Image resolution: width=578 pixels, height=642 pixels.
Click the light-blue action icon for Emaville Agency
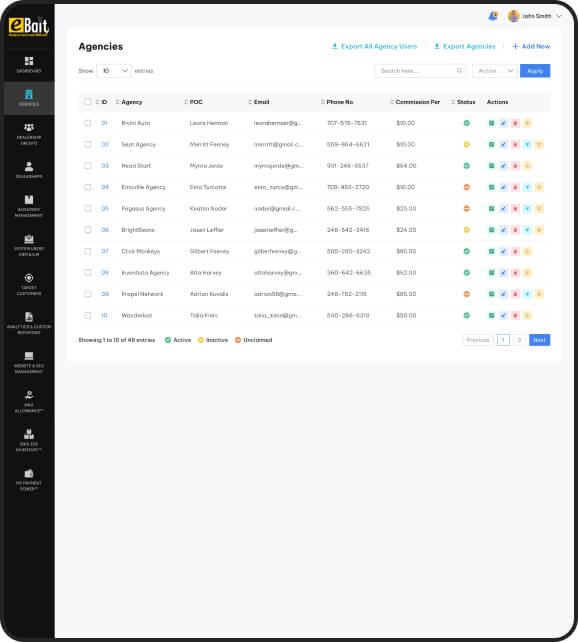pos(527,187)
